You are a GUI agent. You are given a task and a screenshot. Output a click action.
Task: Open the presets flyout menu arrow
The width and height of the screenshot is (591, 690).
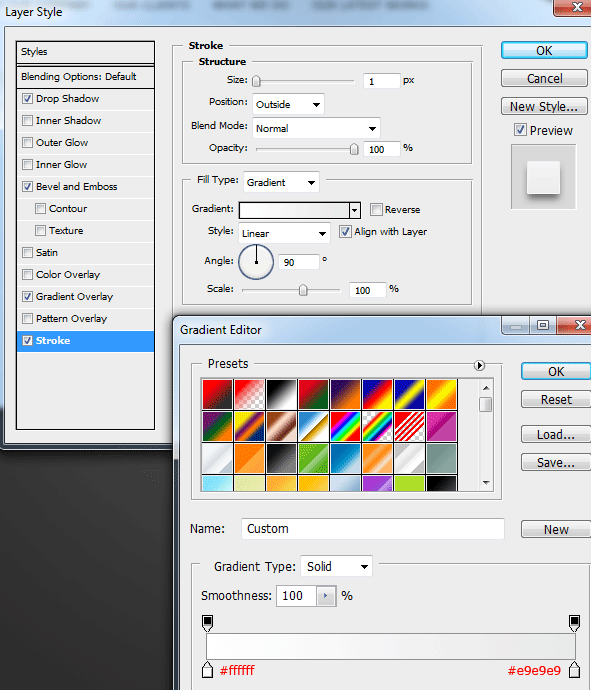point(479,365)
